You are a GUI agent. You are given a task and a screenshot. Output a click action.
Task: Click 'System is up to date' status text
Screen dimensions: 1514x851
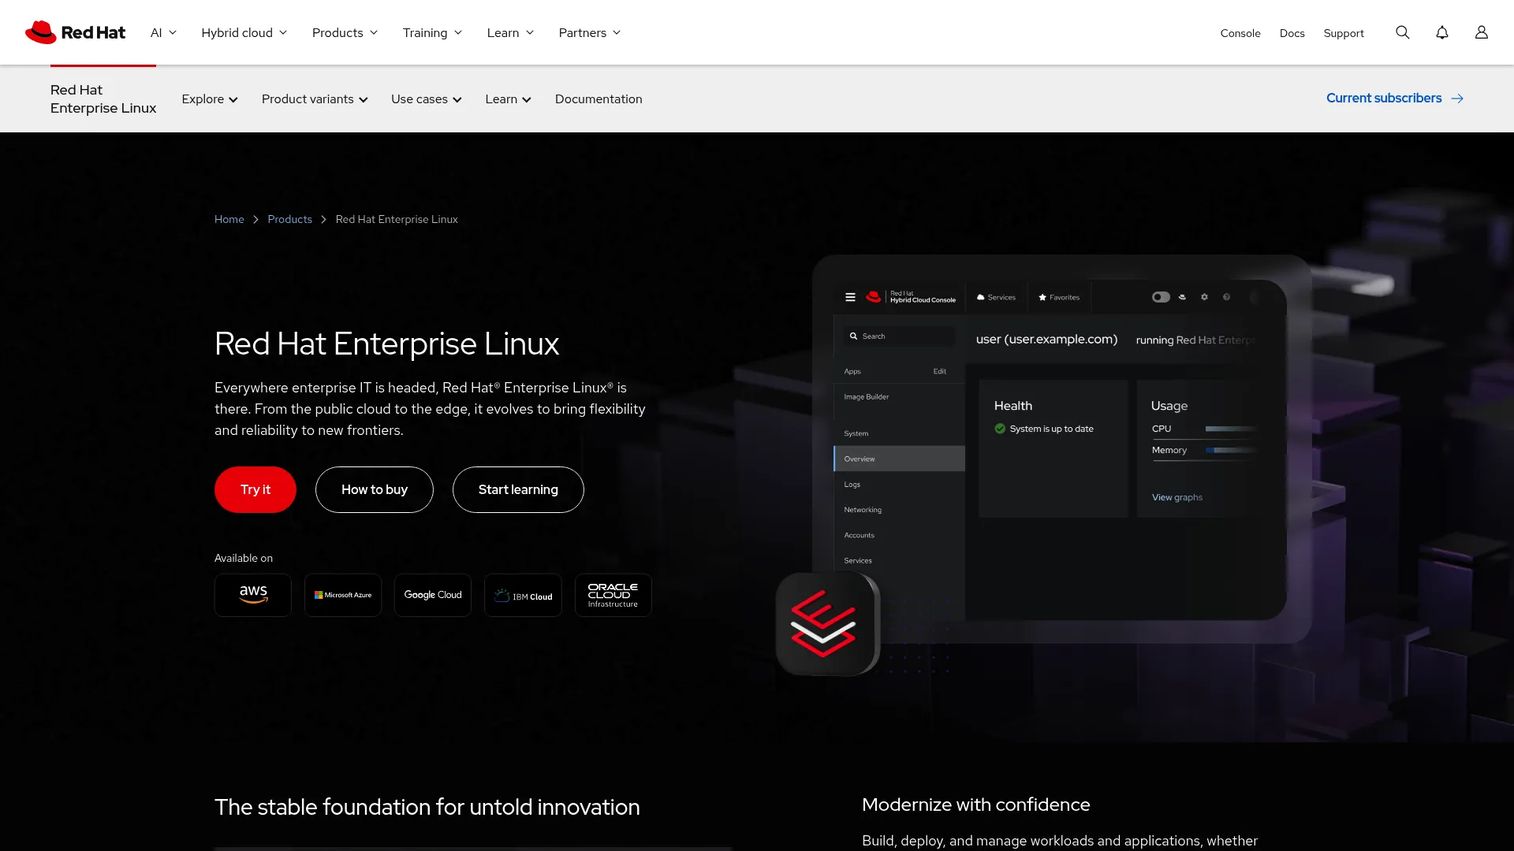coord(1051,429)
